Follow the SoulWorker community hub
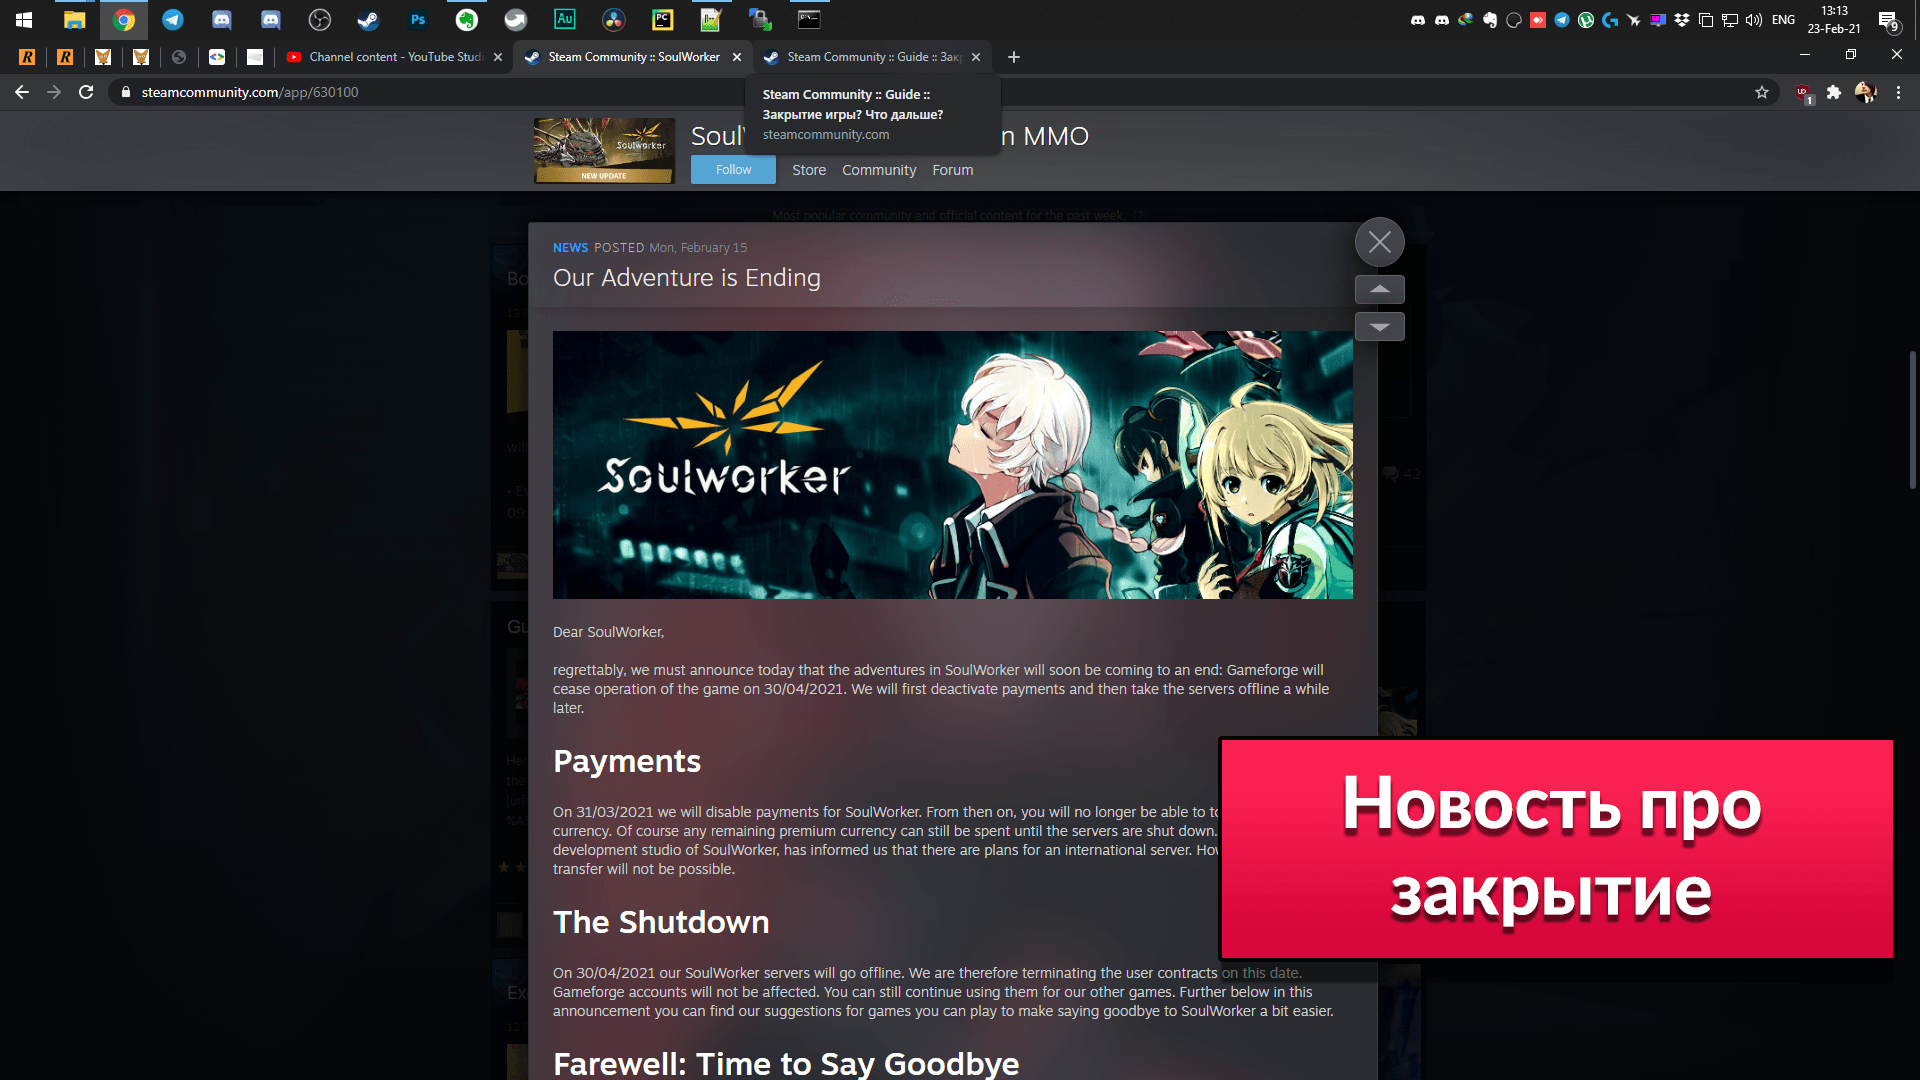Image resolution: width=1920 pixels, height=1080 pixels. 733,170
